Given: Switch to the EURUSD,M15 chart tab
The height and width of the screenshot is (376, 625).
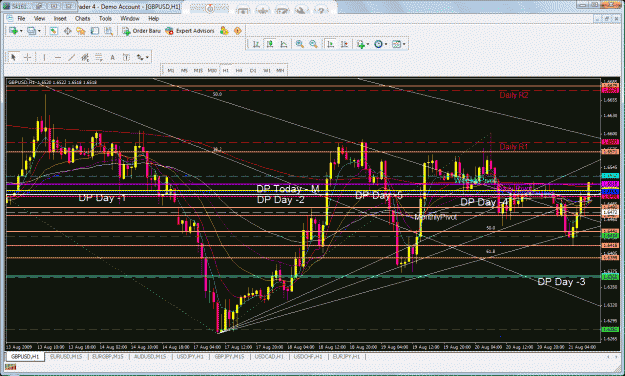Looking at the screenshot, I should point(66,356).
